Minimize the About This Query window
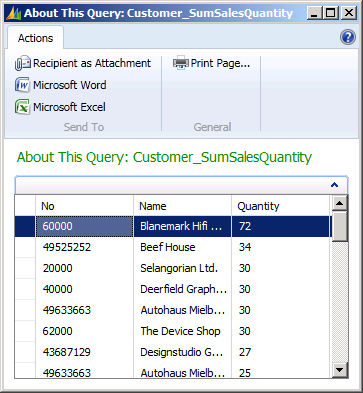 tap(314, 13)
